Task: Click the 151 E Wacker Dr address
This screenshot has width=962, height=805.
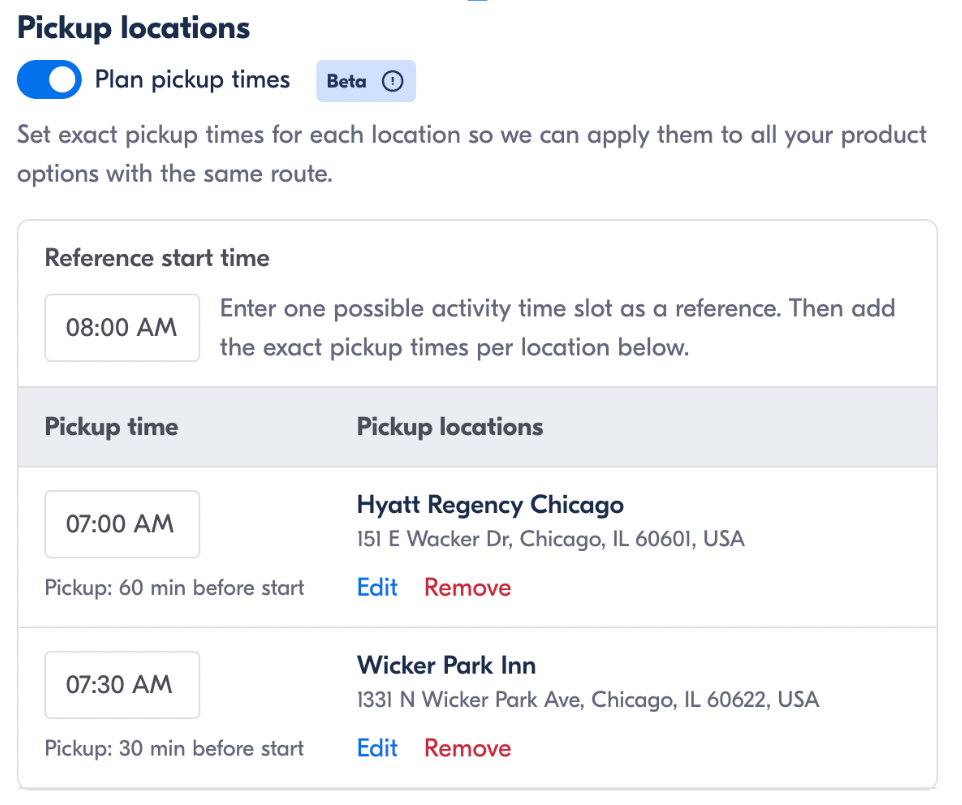Action: [x=551, y=539]
